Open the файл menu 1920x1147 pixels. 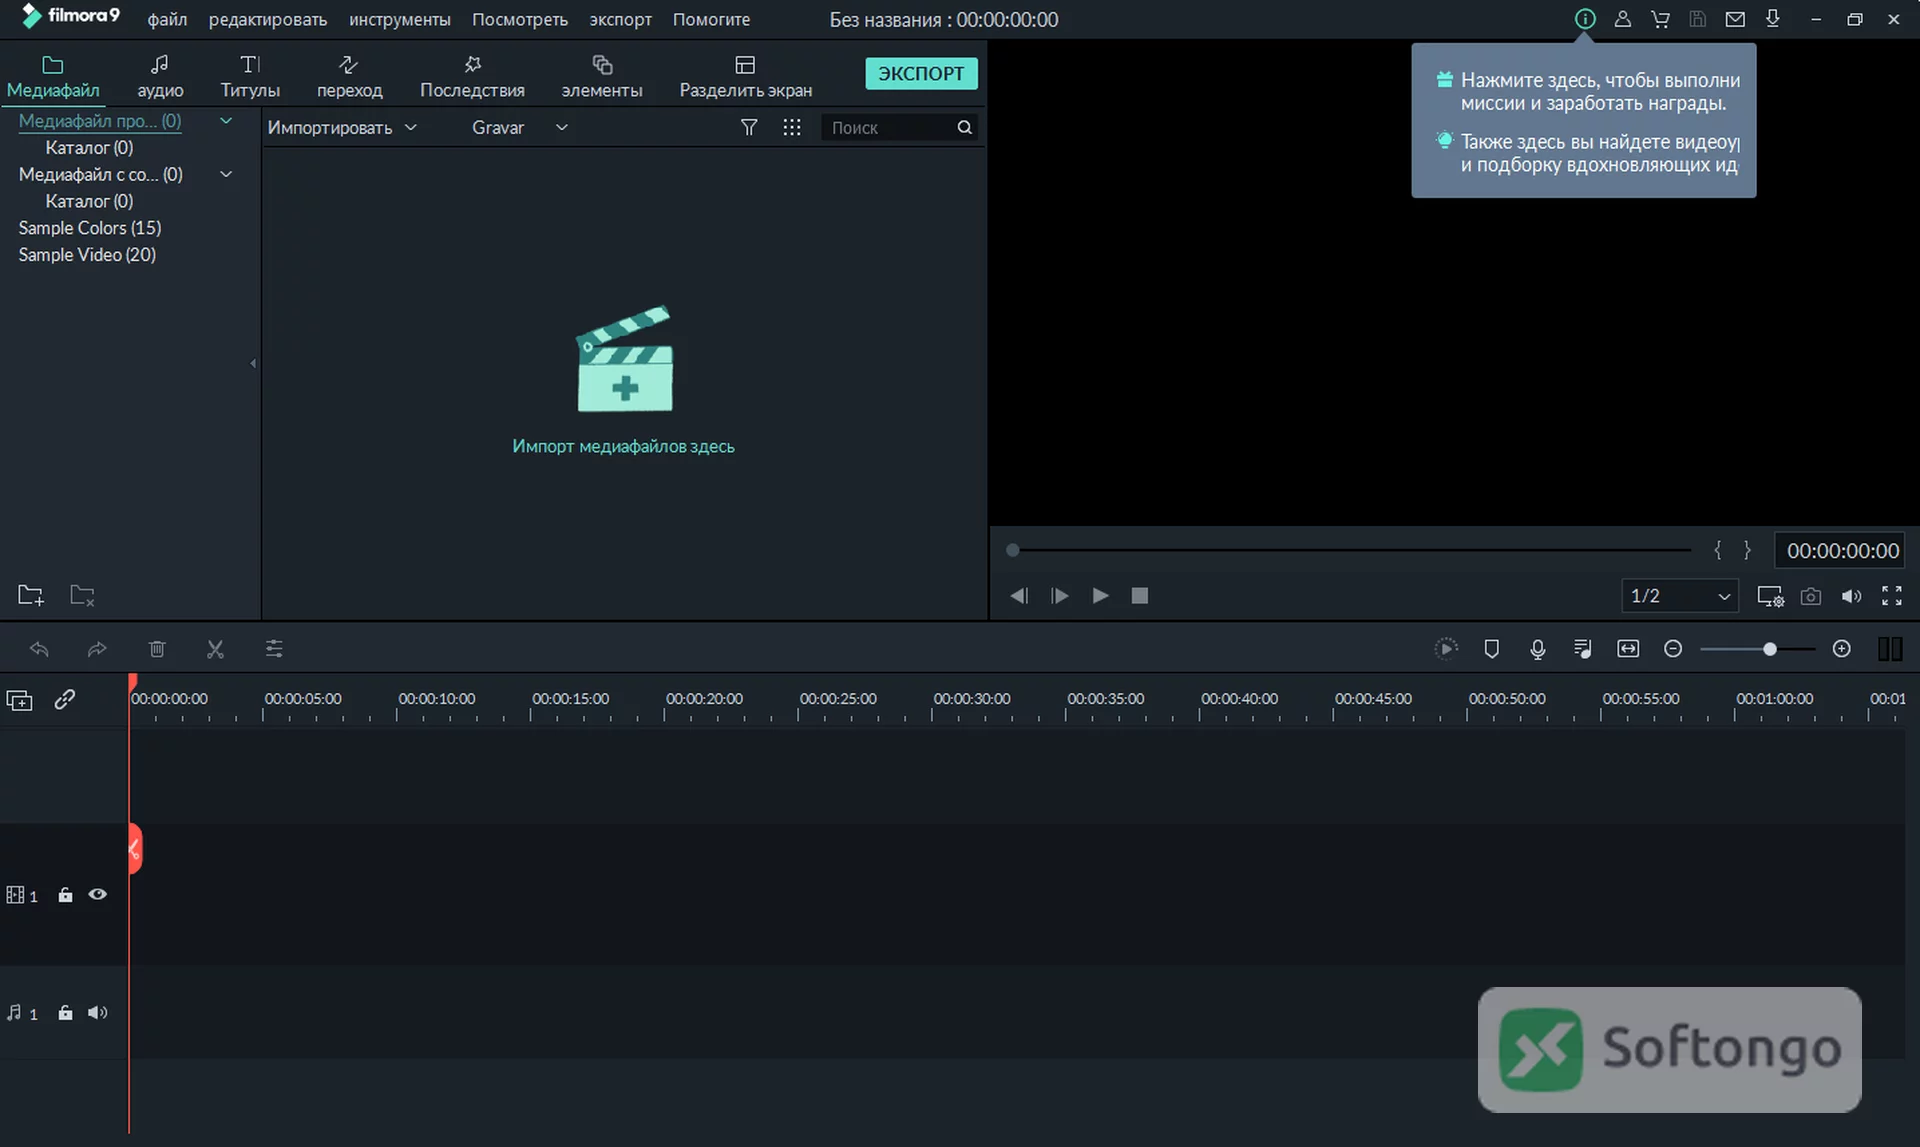click(167, 19)
